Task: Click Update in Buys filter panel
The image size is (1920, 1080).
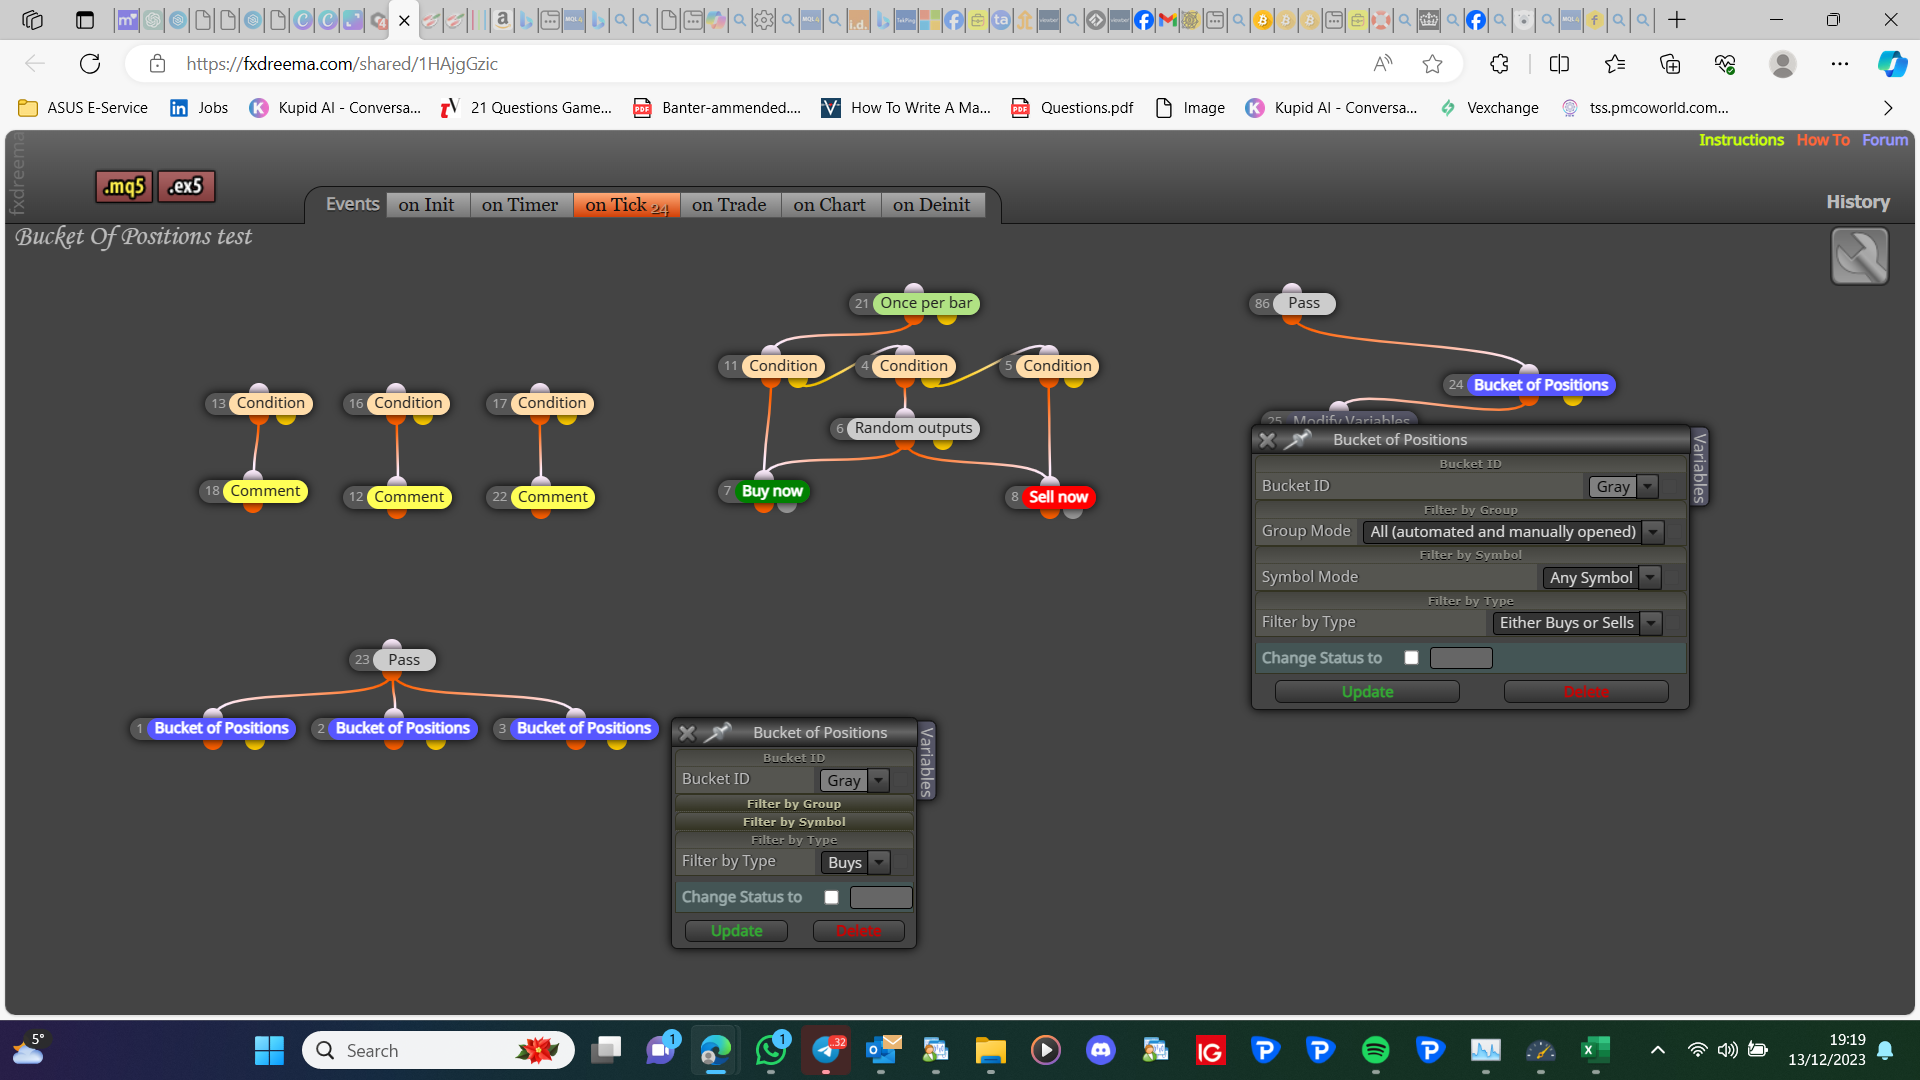Action: click(736, 931)
